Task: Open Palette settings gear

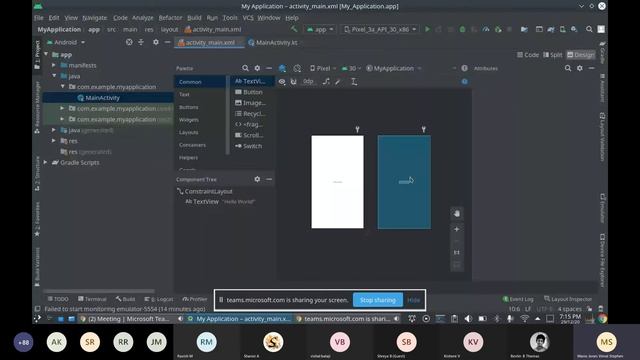Action: (x=257, y=68)
